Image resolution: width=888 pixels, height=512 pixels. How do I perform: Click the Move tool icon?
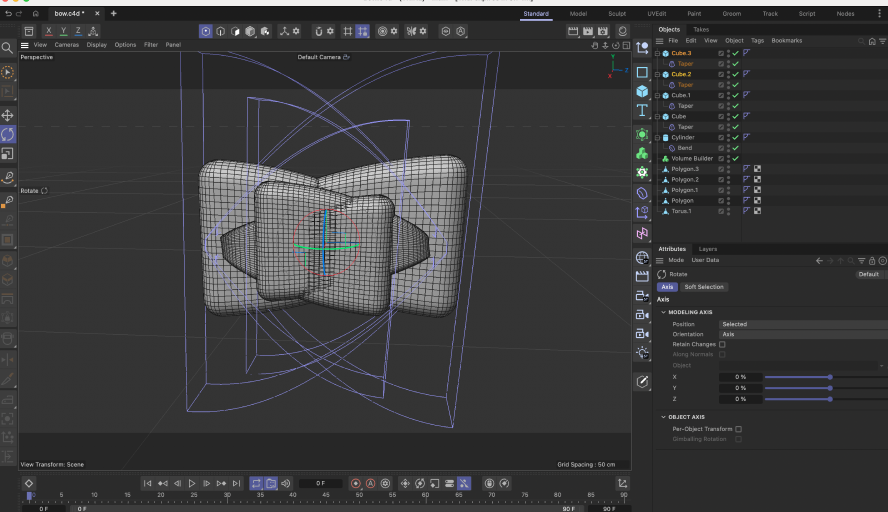pos(8,115)
